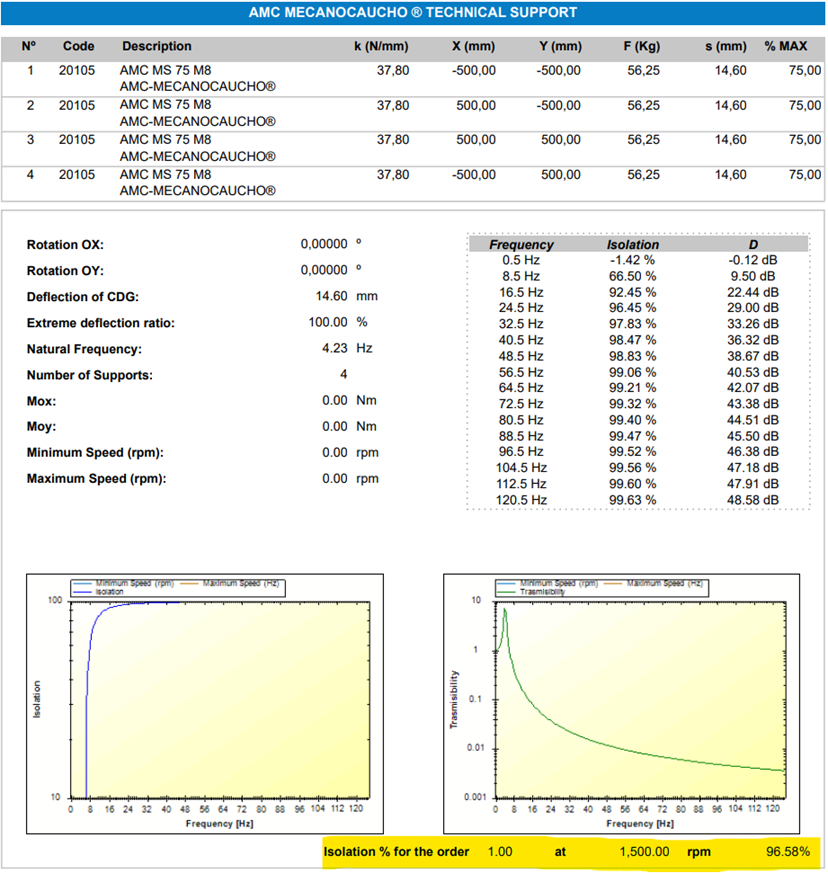Select the Code column header
828x873 pixels.
(x=79, y=46)
